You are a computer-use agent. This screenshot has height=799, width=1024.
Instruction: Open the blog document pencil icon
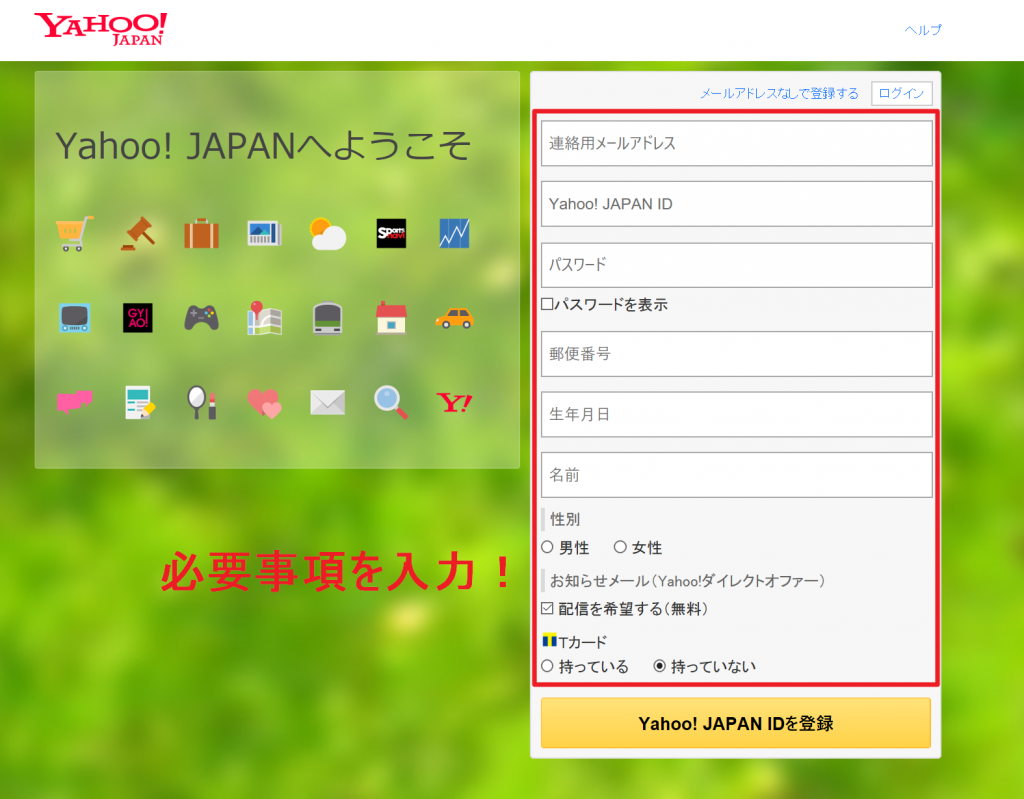[x=139, y=402]
